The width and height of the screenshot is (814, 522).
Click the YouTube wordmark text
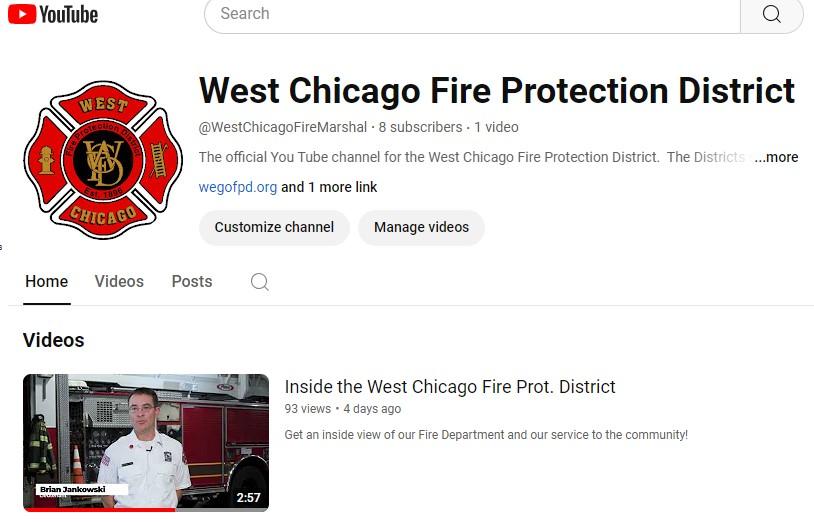[69, 15]
